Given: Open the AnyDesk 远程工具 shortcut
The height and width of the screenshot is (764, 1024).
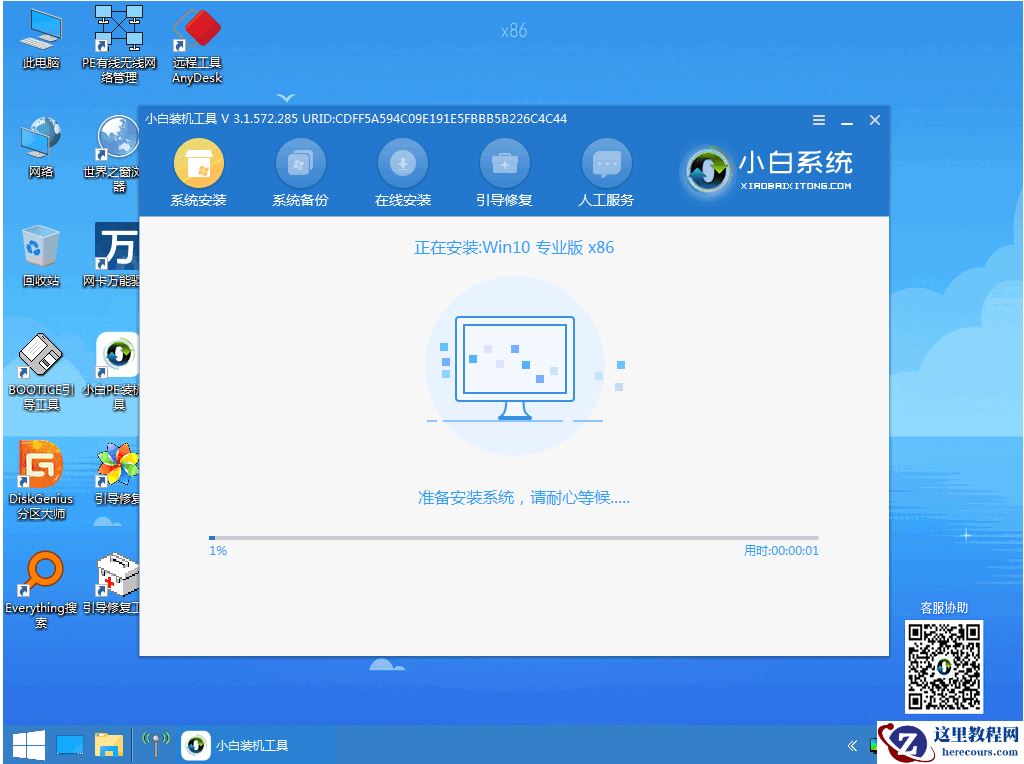Looking at the screenshot, I should (196, 40).
